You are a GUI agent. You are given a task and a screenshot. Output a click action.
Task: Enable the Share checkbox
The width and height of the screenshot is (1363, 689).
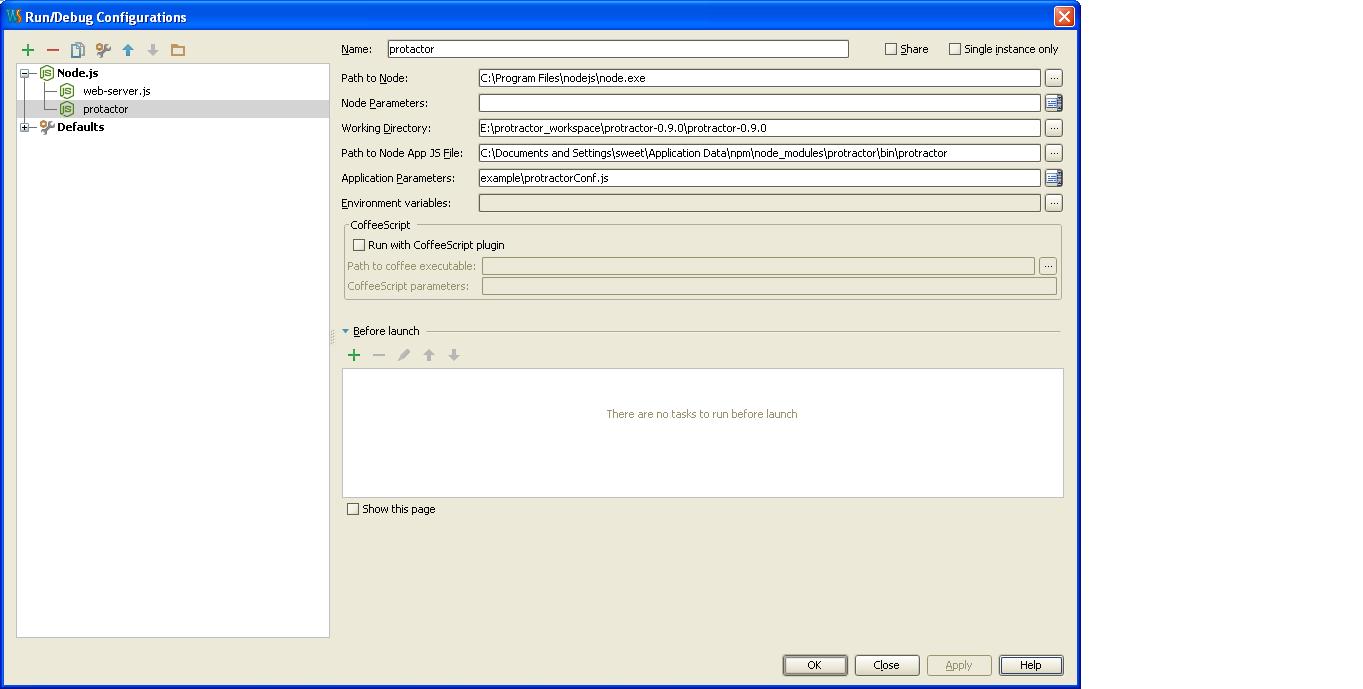[x=891, y=49]
